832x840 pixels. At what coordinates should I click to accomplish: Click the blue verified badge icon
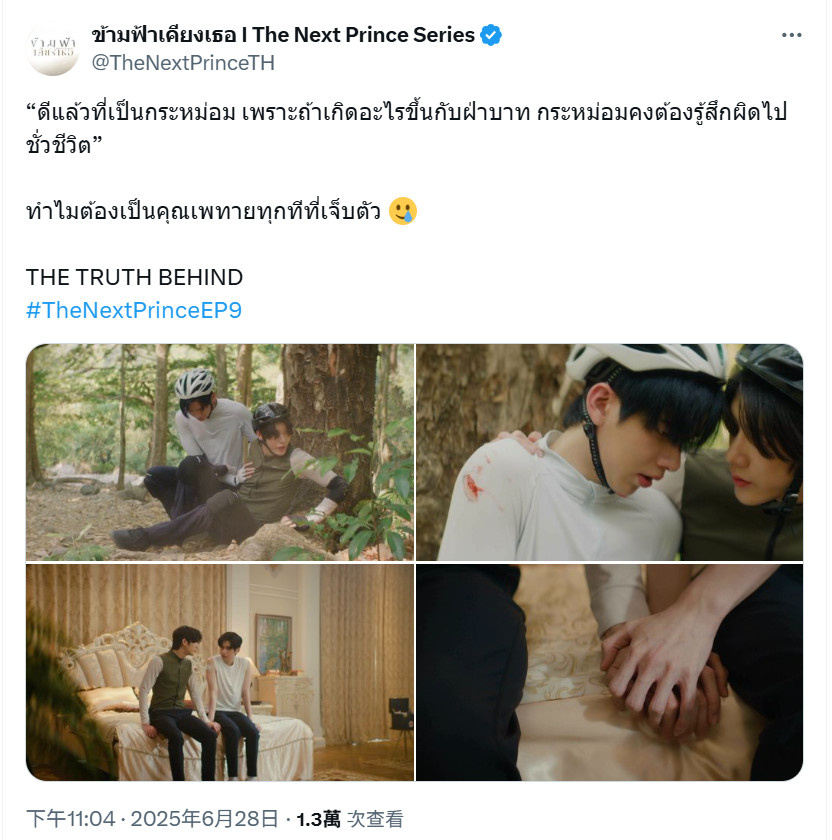[491, 35]
